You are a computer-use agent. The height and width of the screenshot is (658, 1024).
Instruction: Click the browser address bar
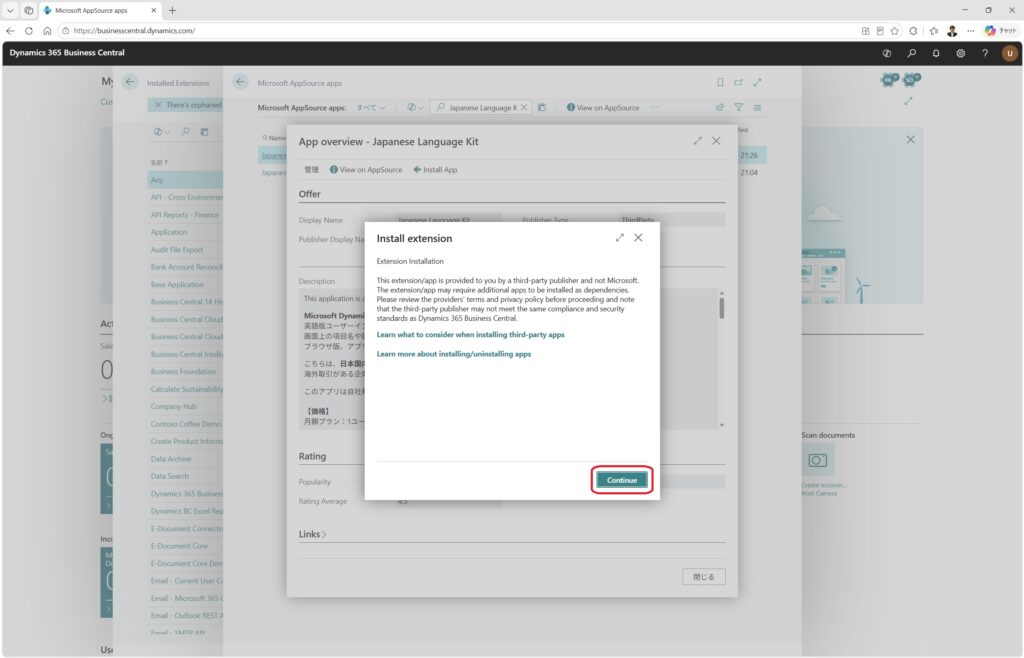[x=457, y=31]
